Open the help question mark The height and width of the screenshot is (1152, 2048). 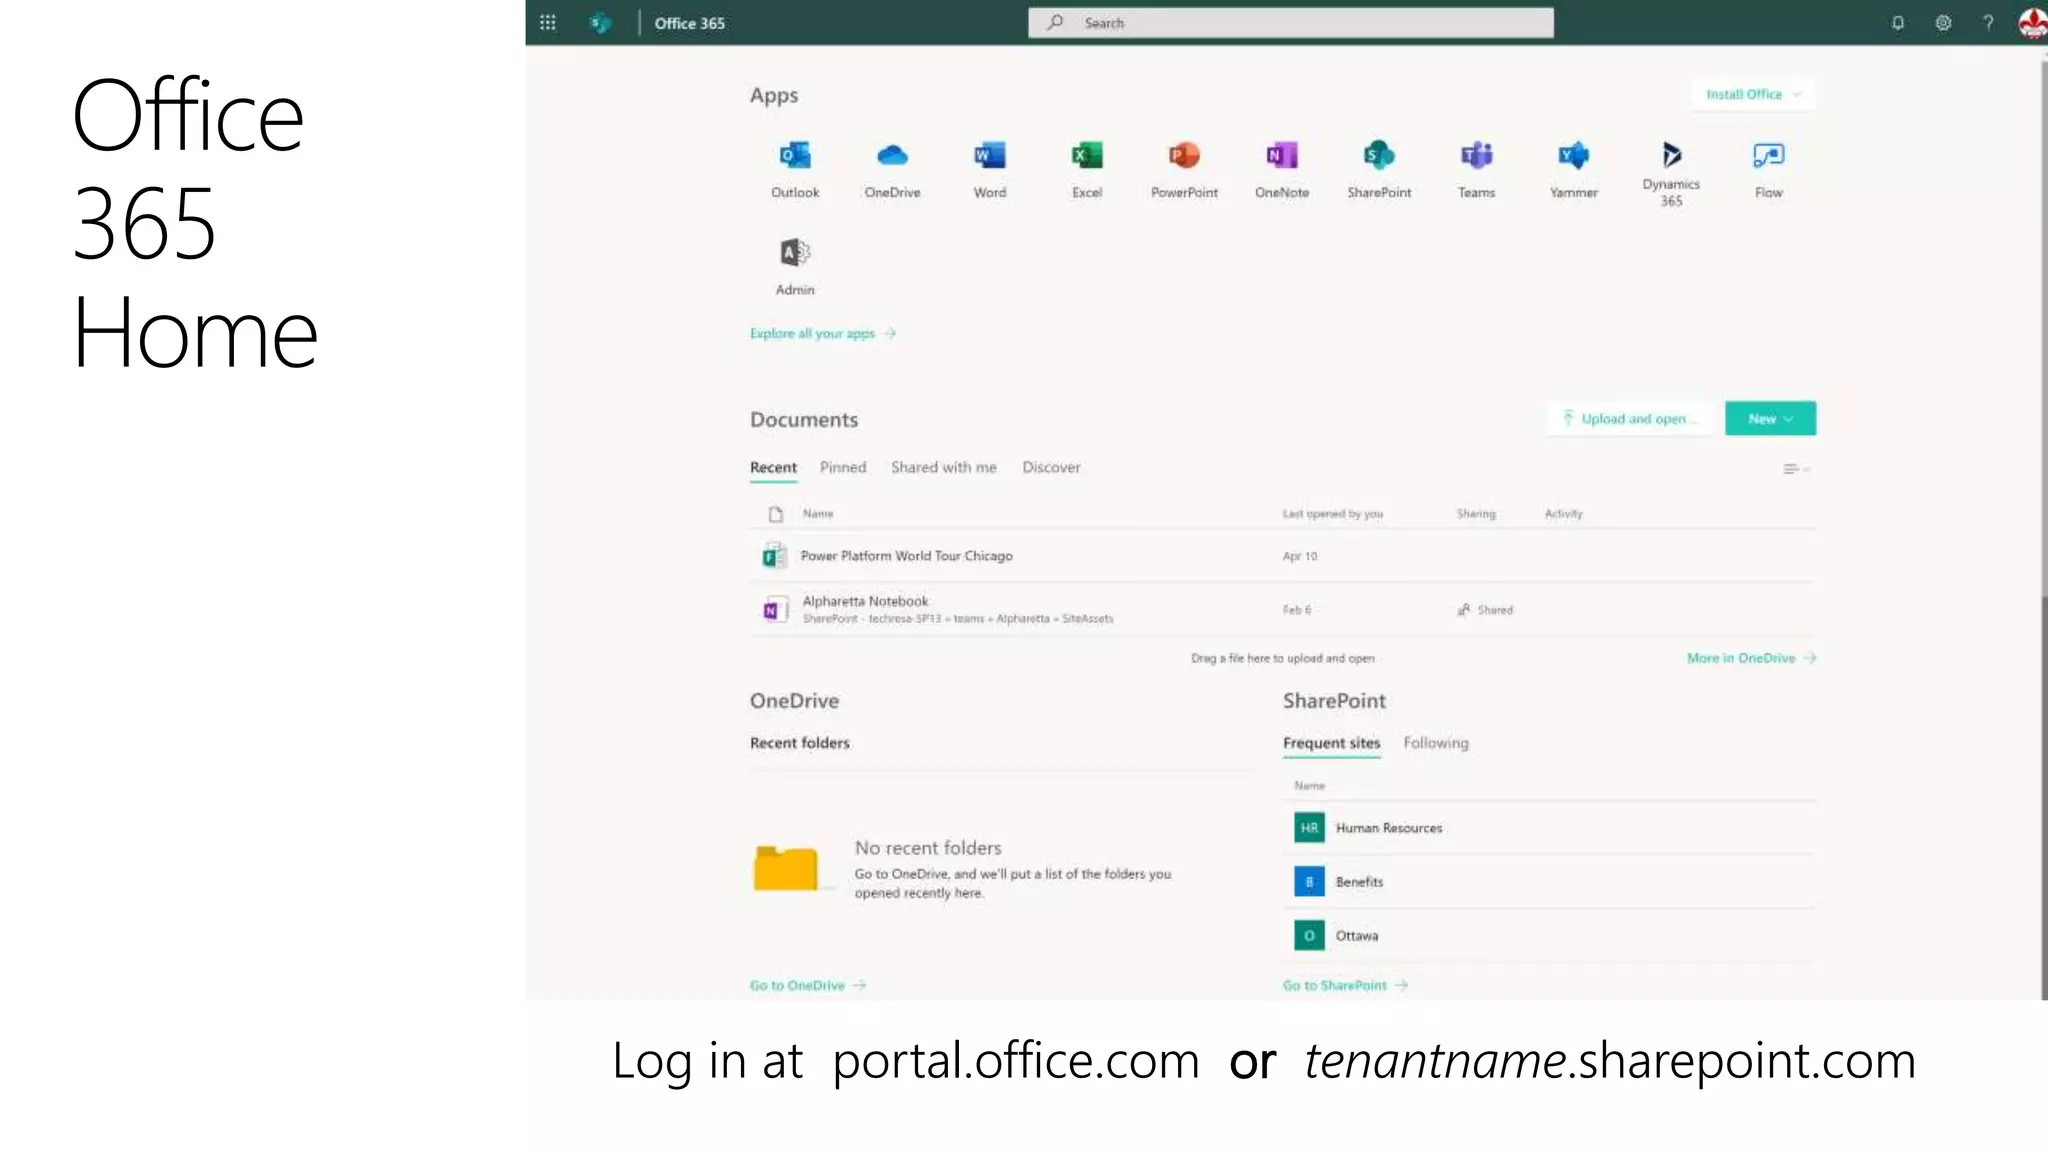[x=1988, y=23]
